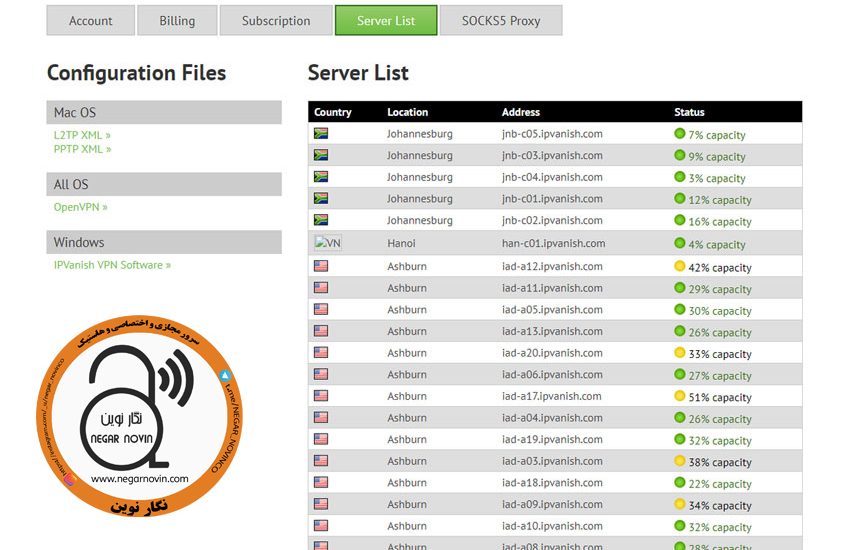The image size is (850, 550).
Task: Click the Location column header
Action: pos(408,112)
